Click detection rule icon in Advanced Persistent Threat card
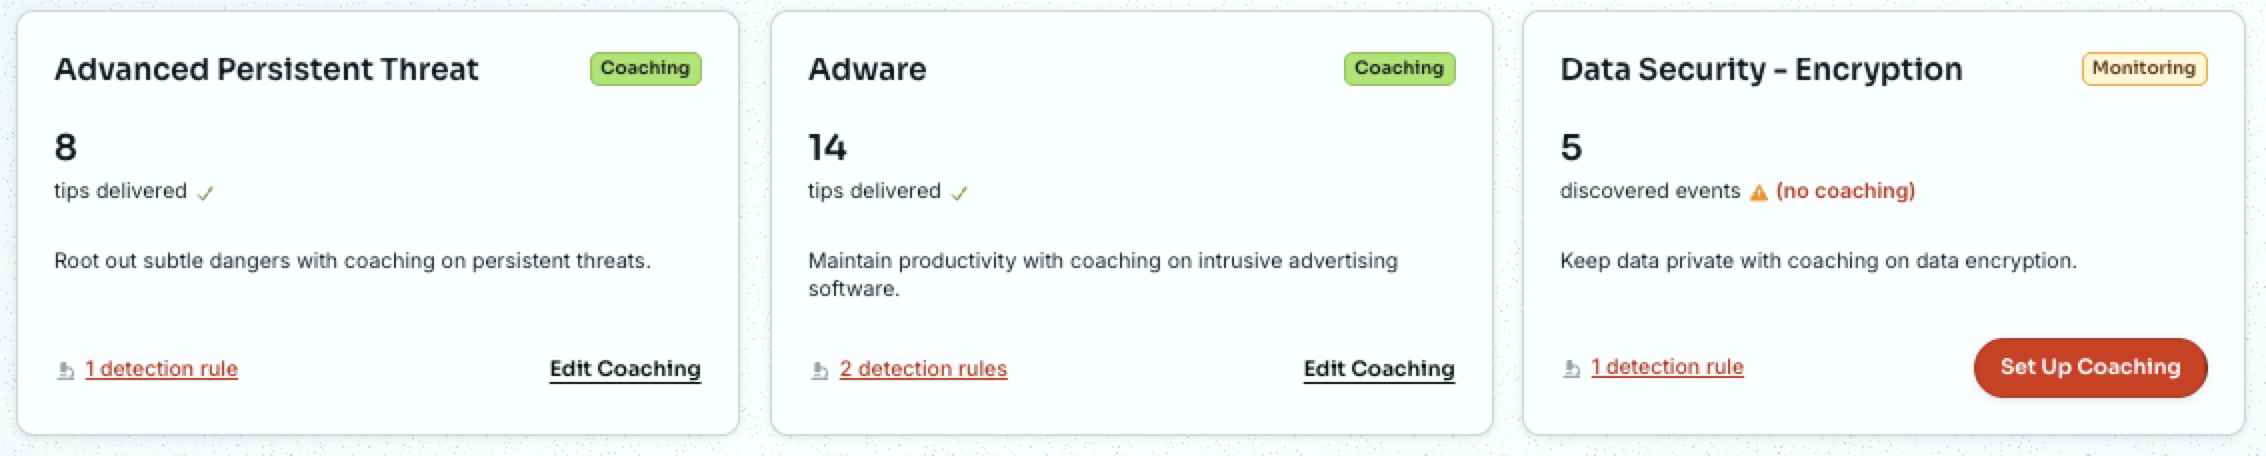Viewport: 2266px width, 456px height. click(65, 370)
